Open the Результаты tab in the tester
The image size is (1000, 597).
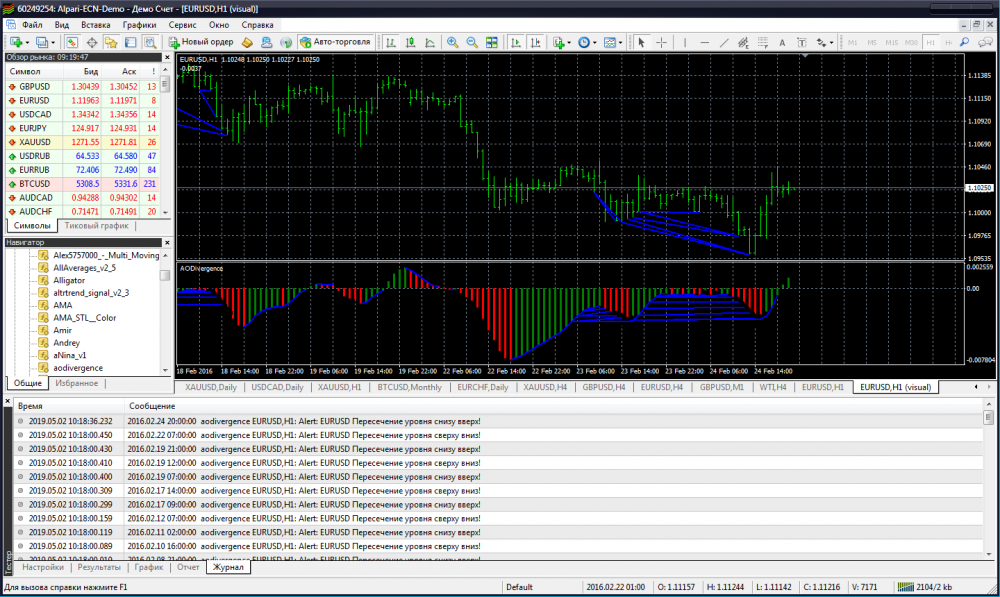point(99,567)
